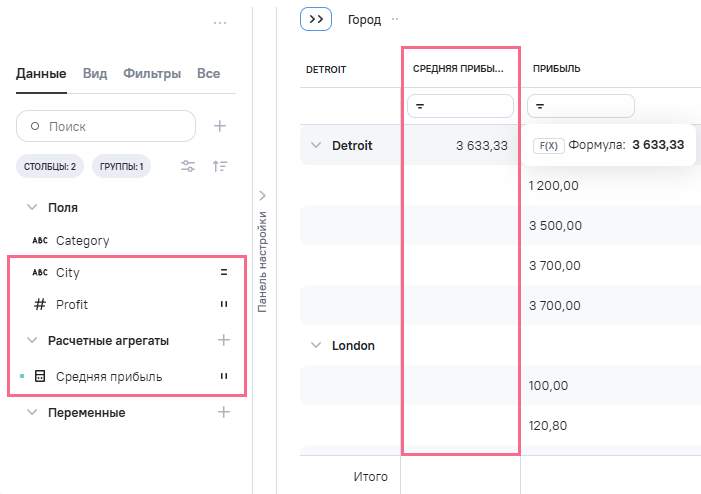Click the ГРУППЫ: 1 chip
Image resolution: width=701 pixels, height=494 pixels.
pyautogui.click(x=121, y=167)
